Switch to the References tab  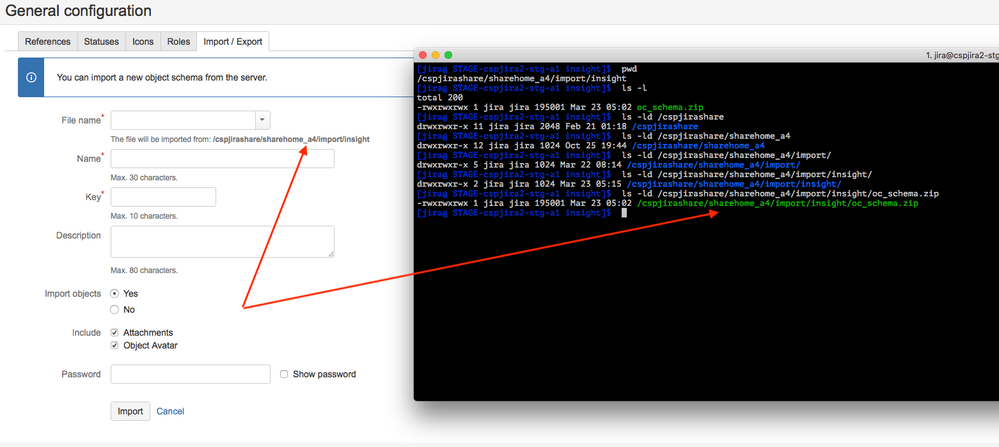coord(48,41)
